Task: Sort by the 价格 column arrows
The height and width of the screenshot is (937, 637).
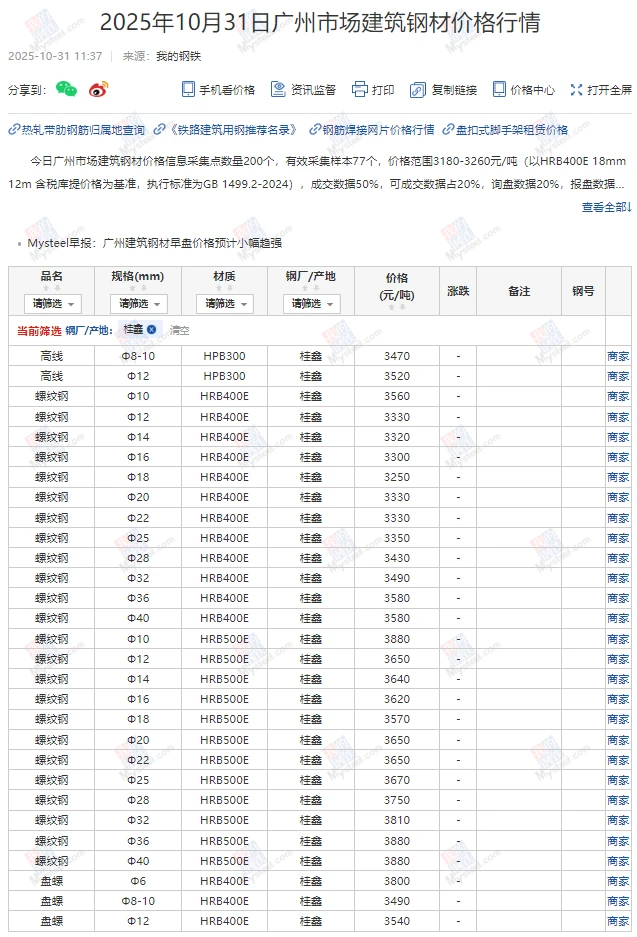Action: point(397,307)
